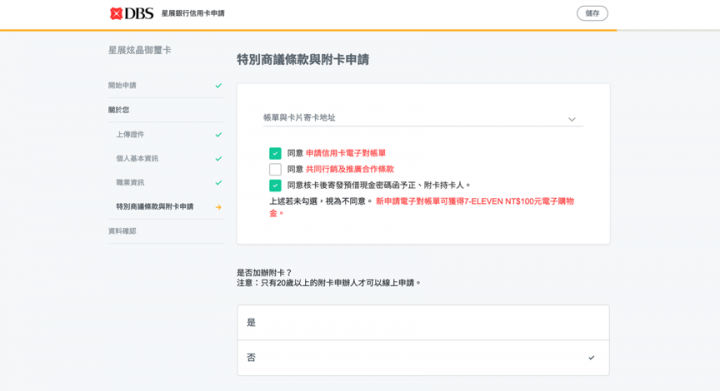This screenshot has width=720, height=391.
Task: Click the green checkmark beside 開始申請
Action: click(219, 85)
